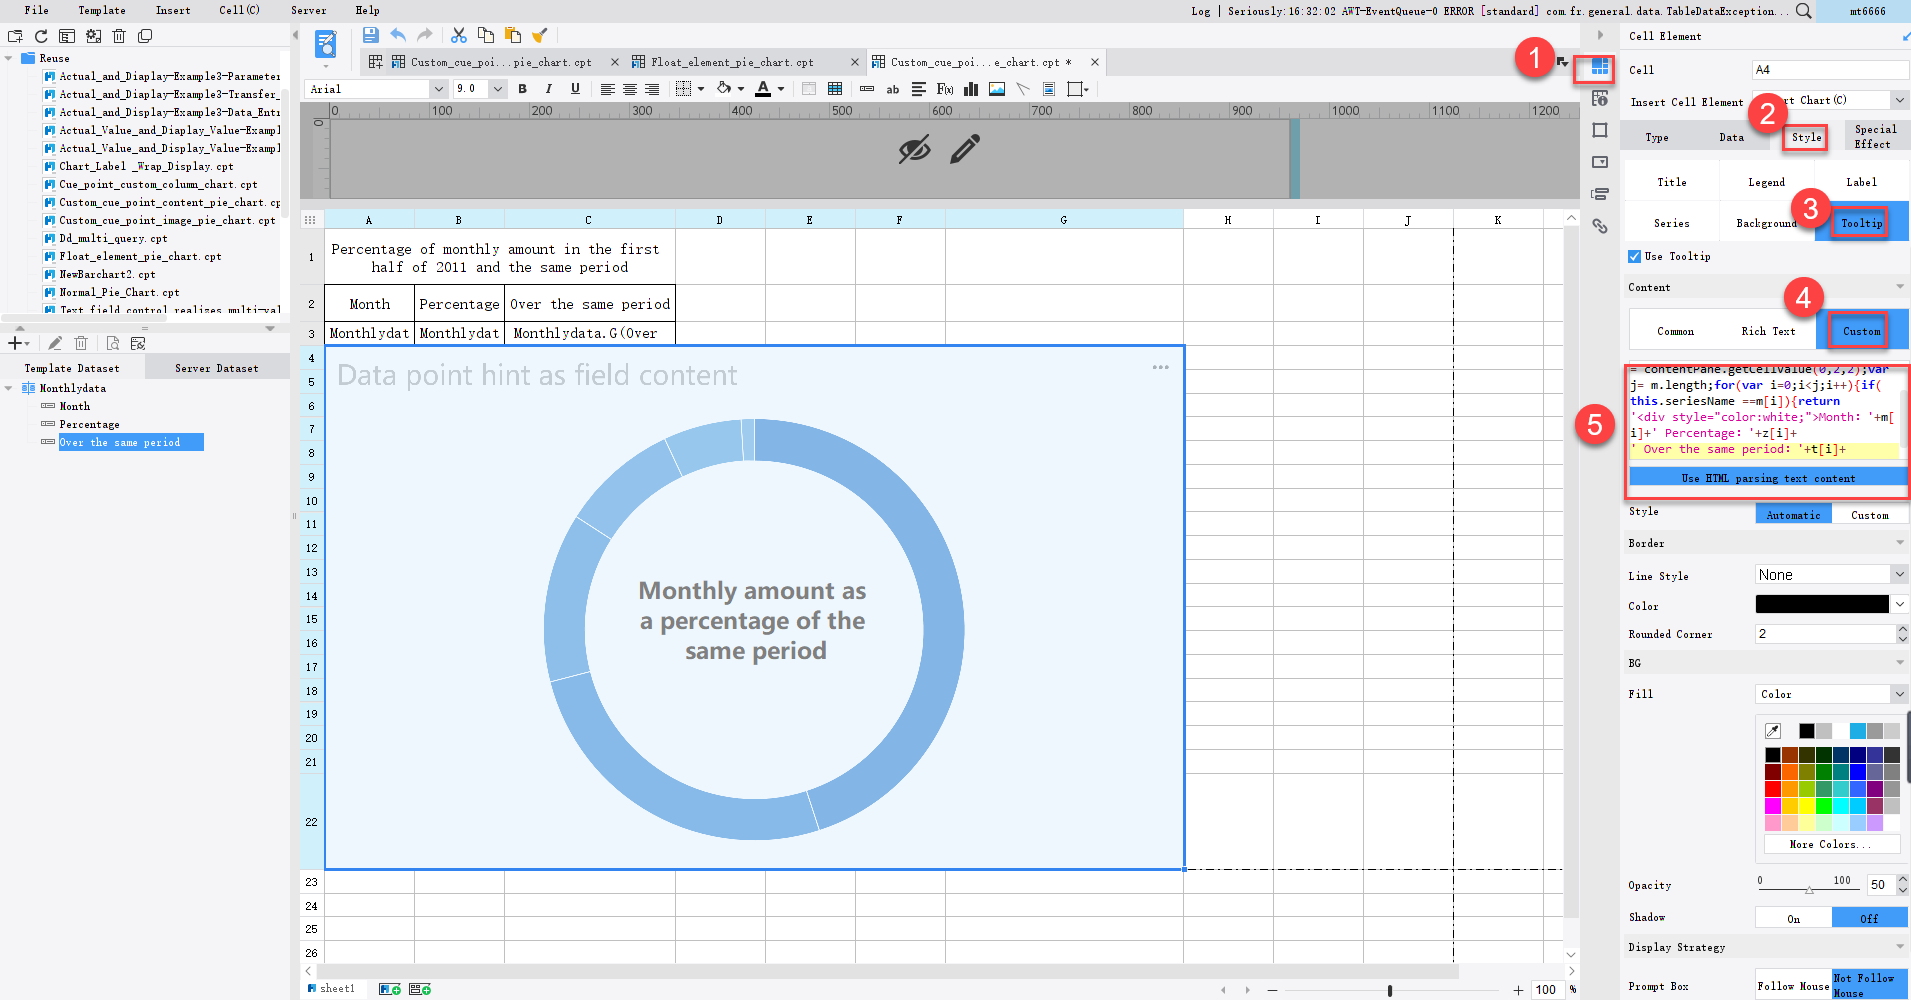Select the Rich Text content button
The height and width of the screenshot is (1000, 1911).
pyautogui.click(x=1768, y=331)
